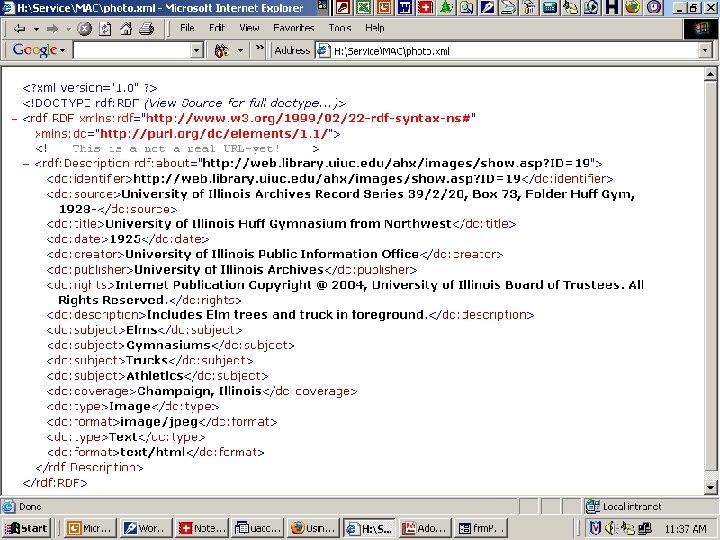Launch Access from Office shortcut bar
This screenshot has width=720, height=540.
click(x=343, y=7)
